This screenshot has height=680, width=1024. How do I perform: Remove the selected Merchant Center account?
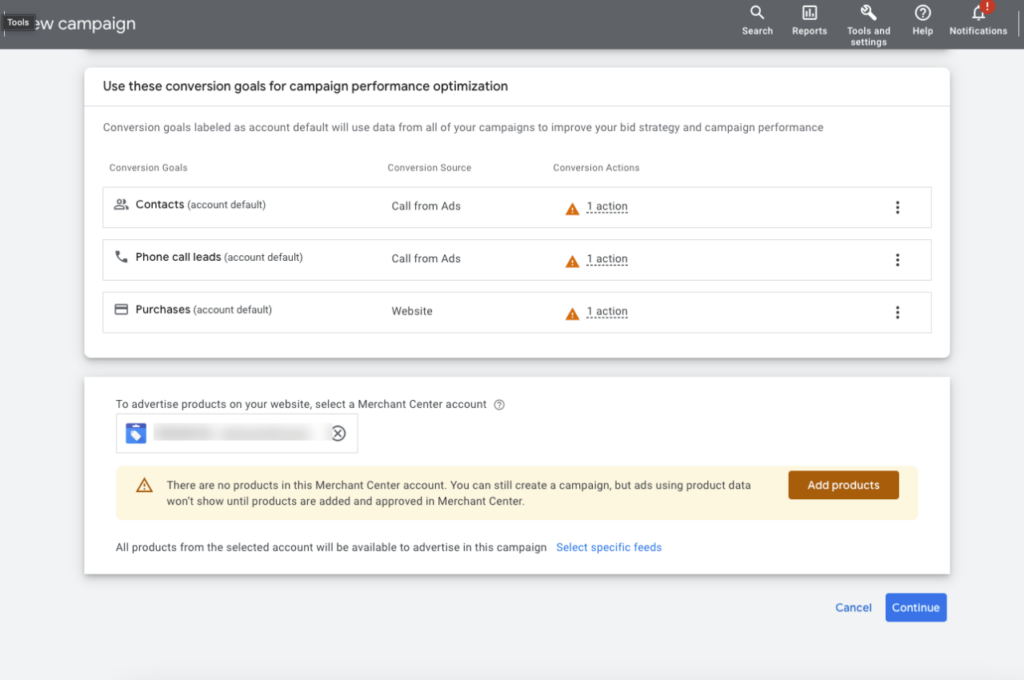tap(338, 433)
